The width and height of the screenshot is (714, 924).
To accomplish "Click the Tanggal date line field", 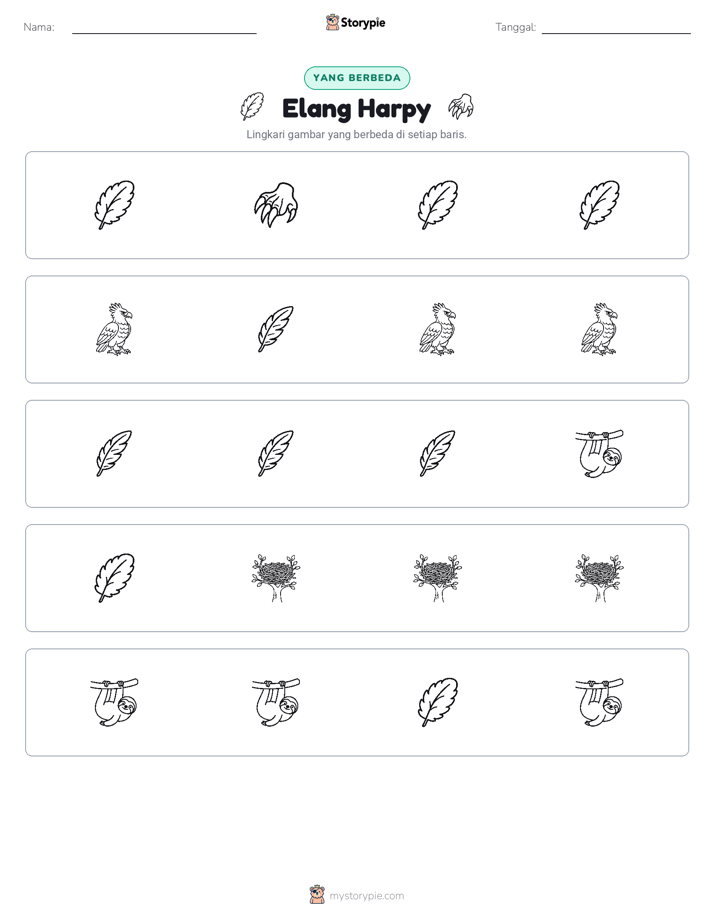I will (x=616, y=28).
